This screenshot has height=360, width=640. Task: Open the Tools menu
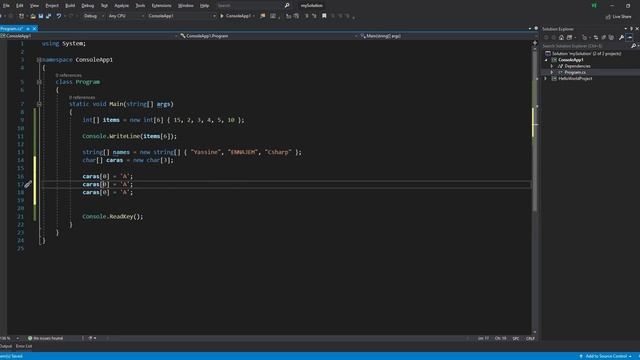[x=140, y=6]
